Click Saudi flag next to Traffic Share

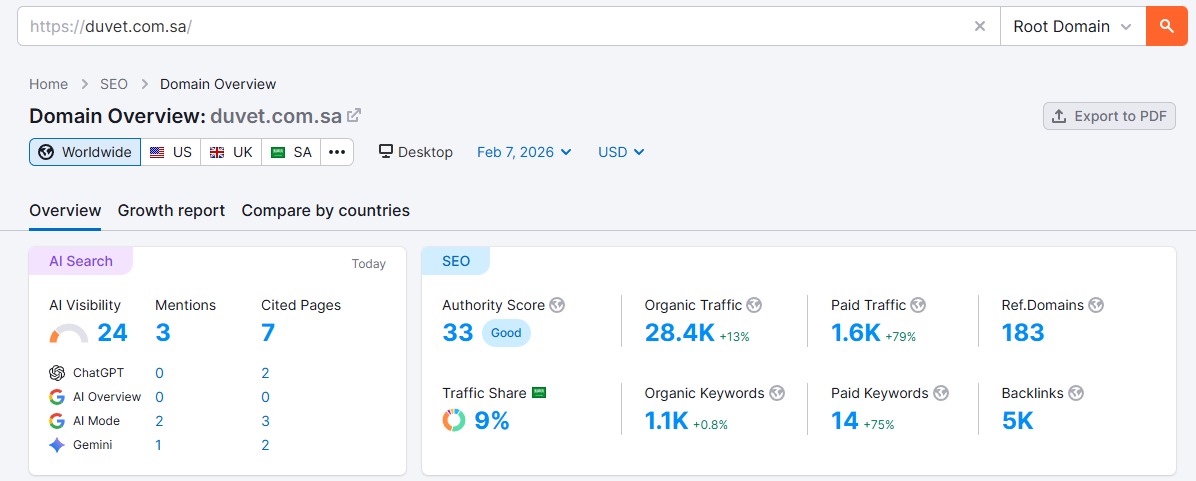pyautogui.click(x=539, y=393)
